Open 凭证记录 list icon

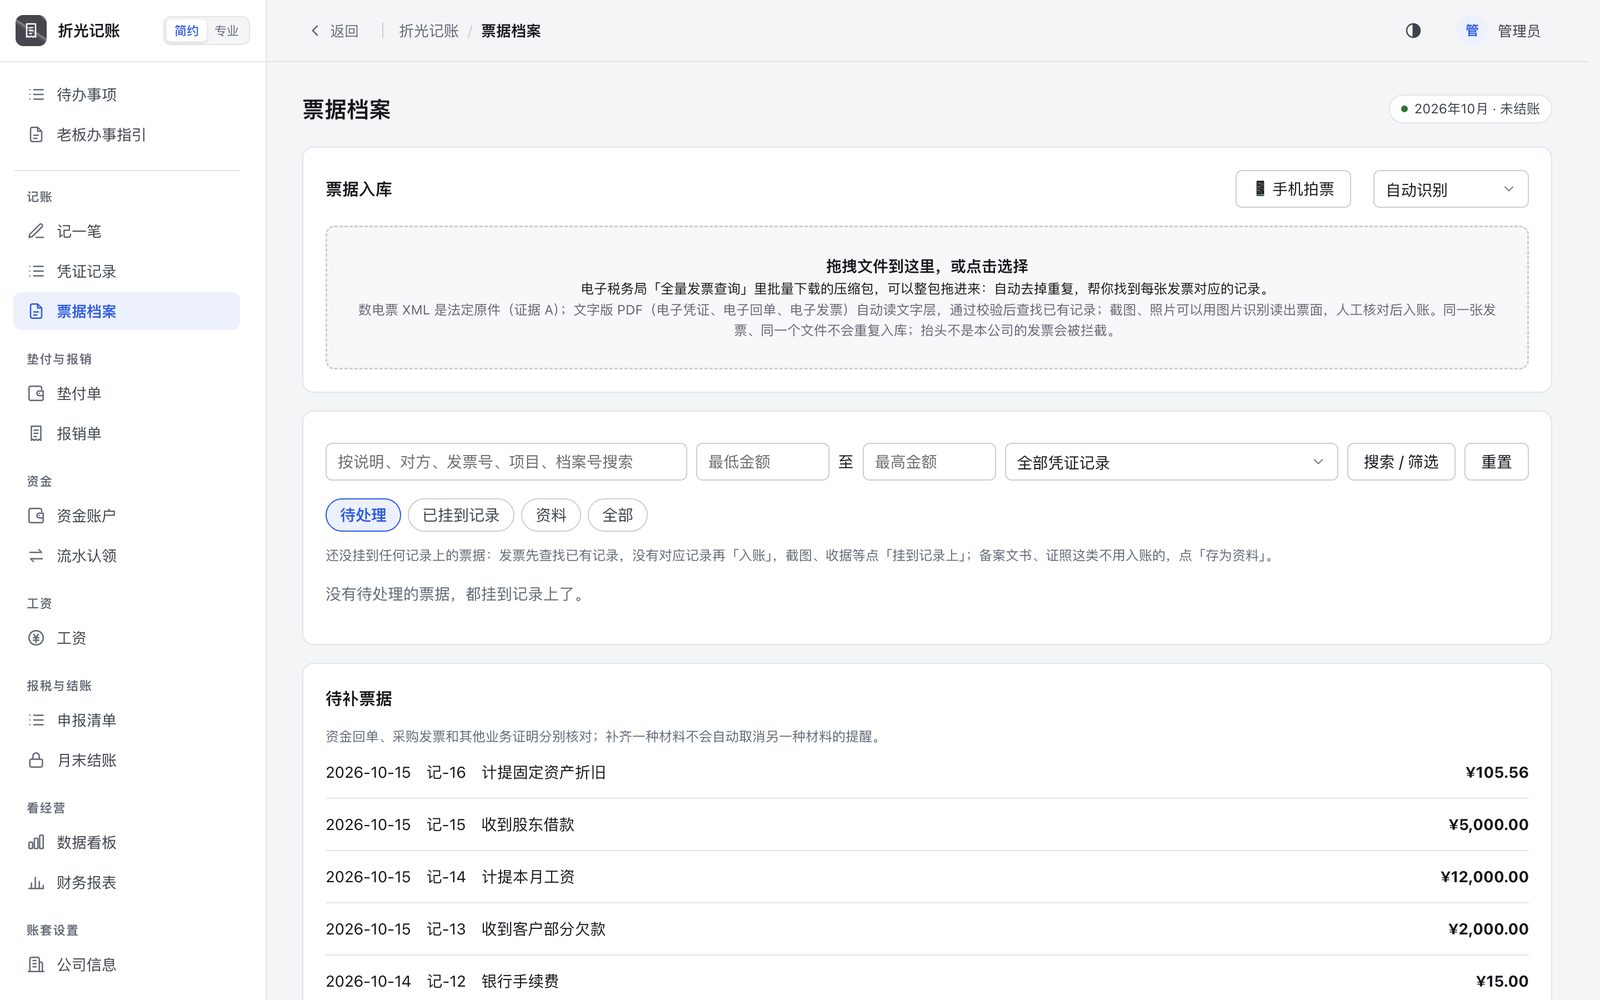click(36, 271)
